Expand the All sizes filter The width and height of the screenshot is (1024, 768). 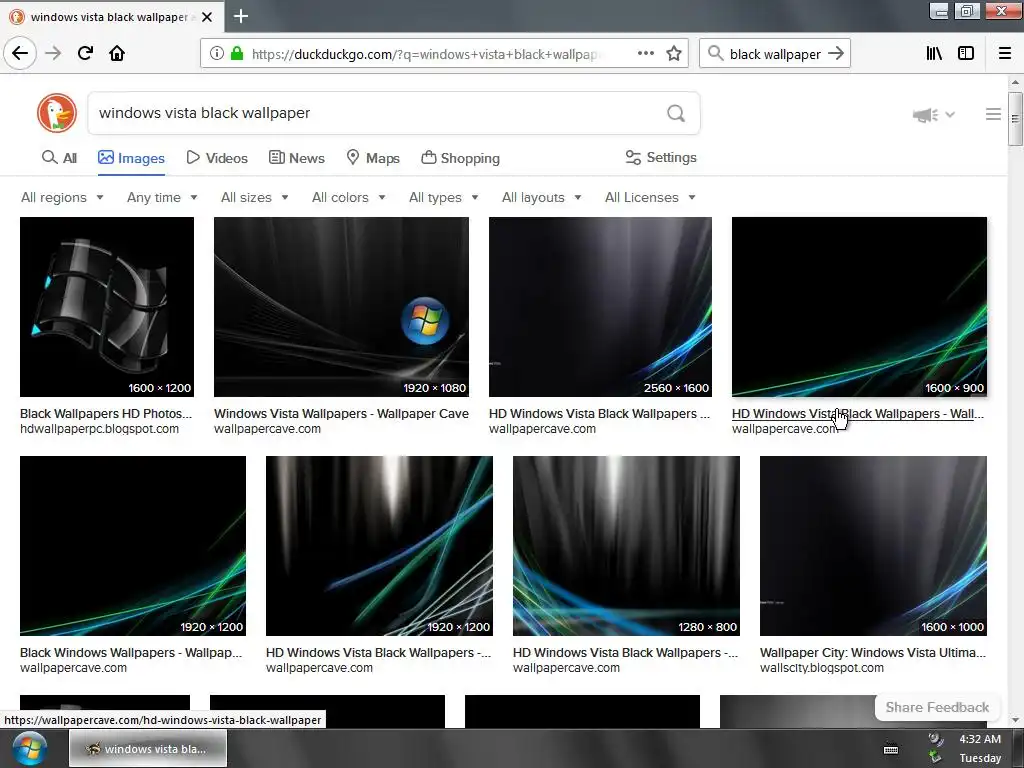coord(254,197)
